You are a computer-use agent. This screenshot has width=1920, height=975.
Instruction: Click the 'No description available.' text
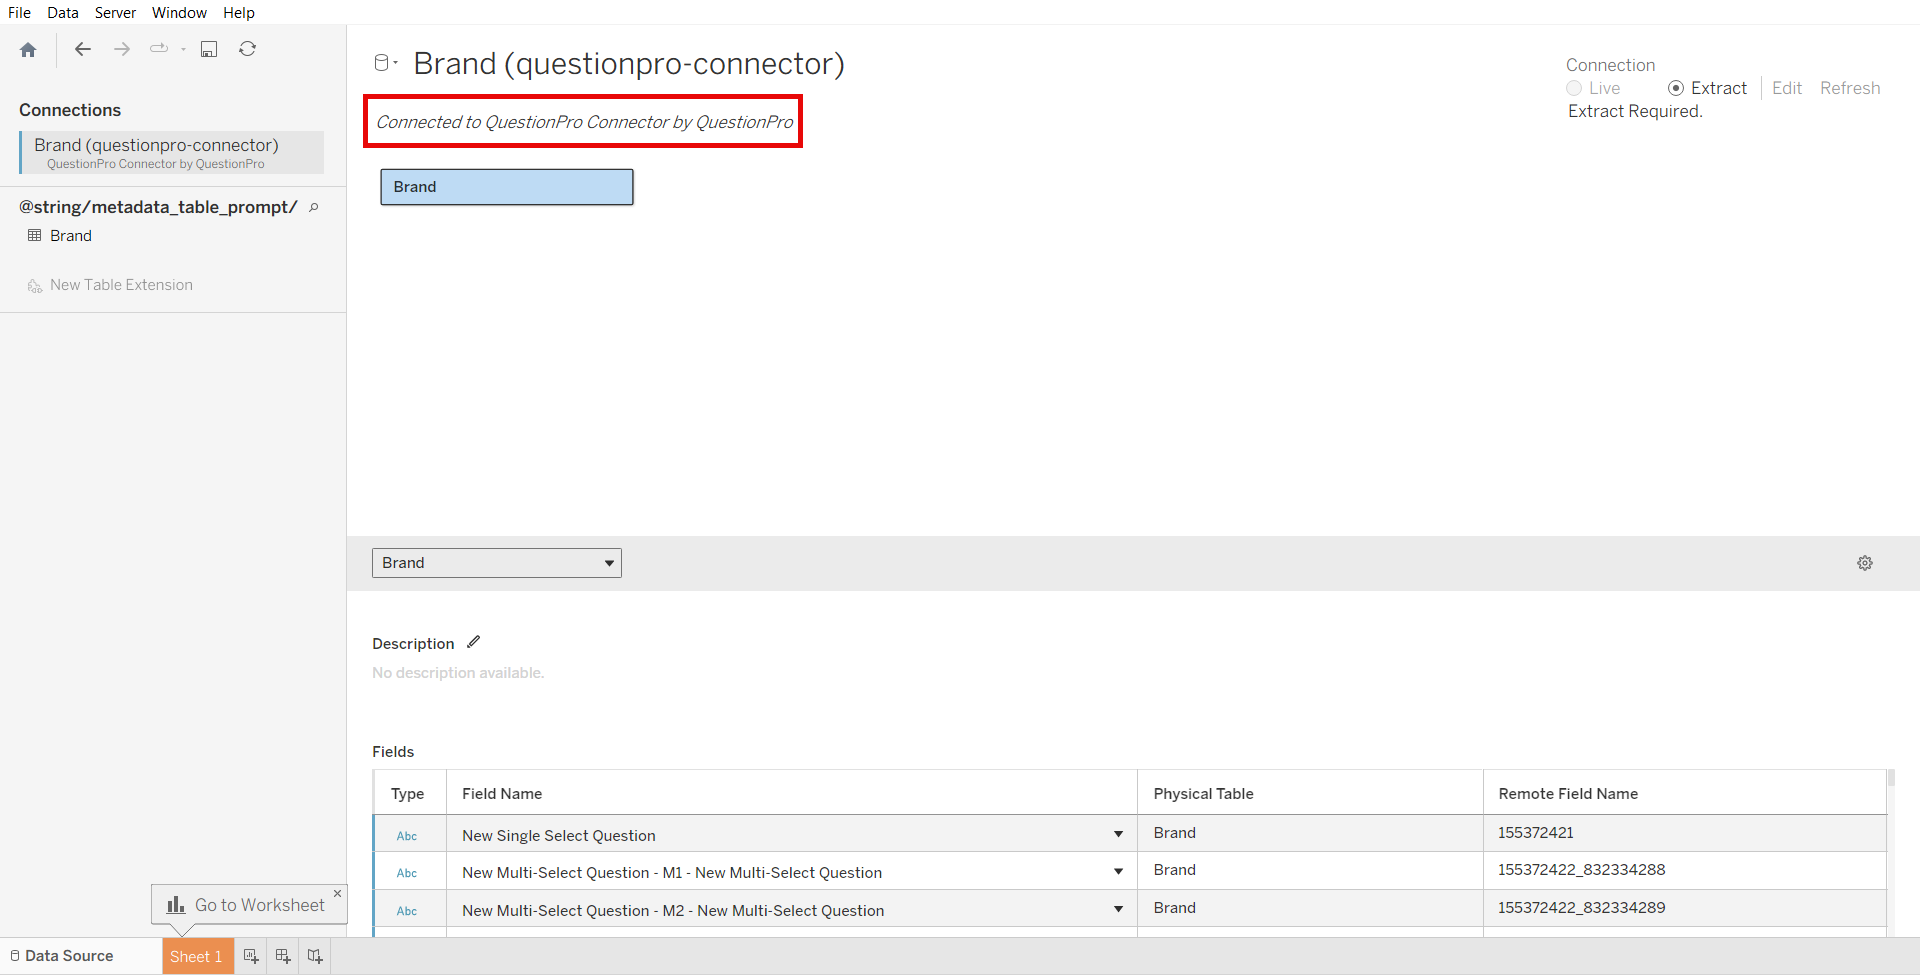(x=458, y=673)
